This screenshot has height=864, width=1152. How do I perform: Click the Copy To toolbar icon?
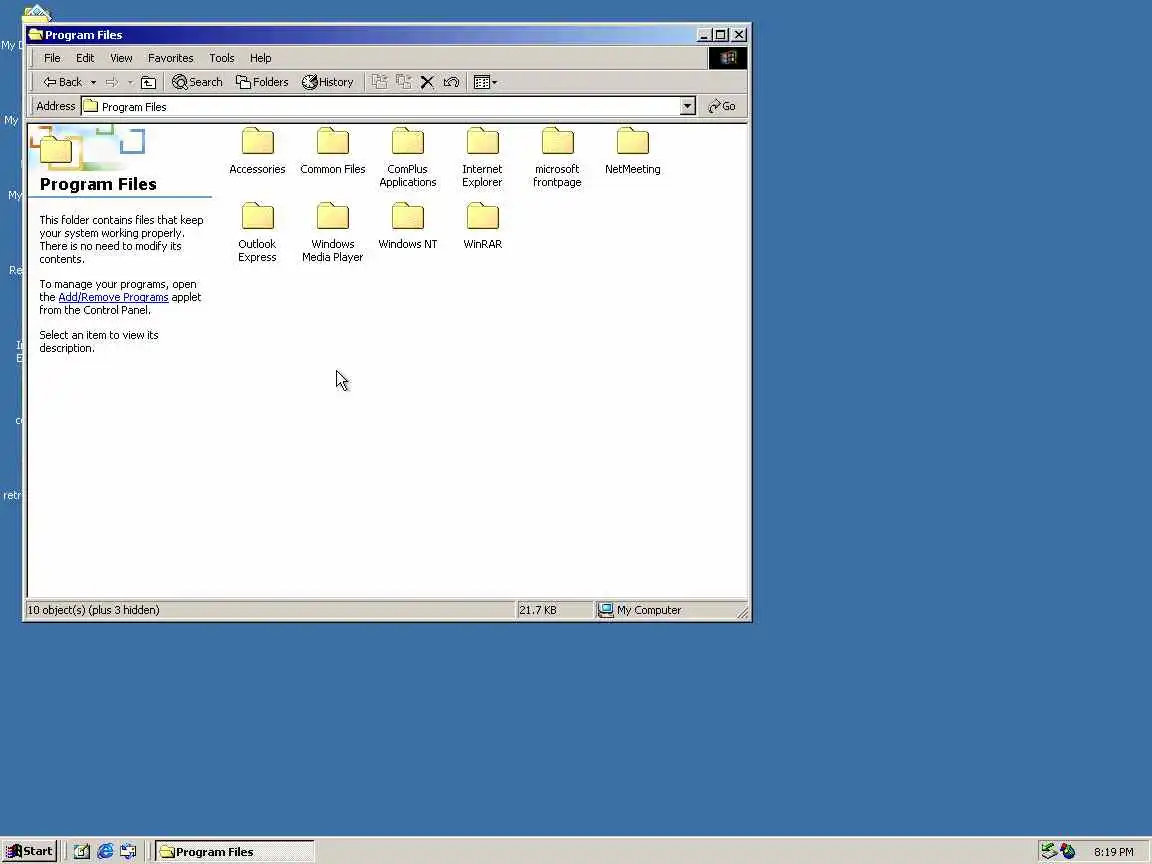tap(403, 82)
